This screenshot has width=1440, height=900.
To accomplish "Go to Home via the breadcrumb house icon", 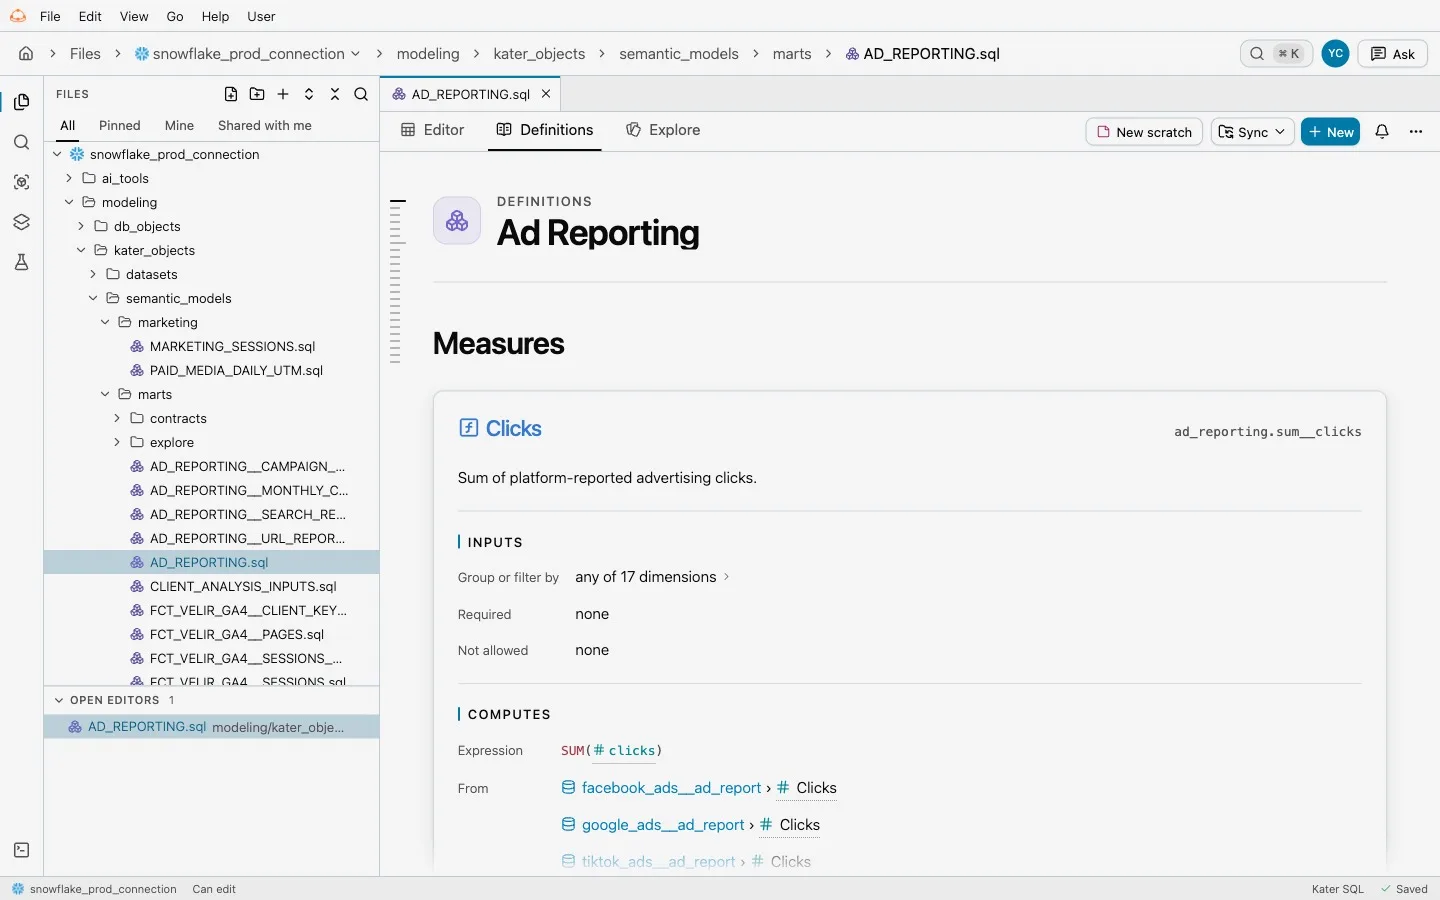I will click(x=26, y=54).
